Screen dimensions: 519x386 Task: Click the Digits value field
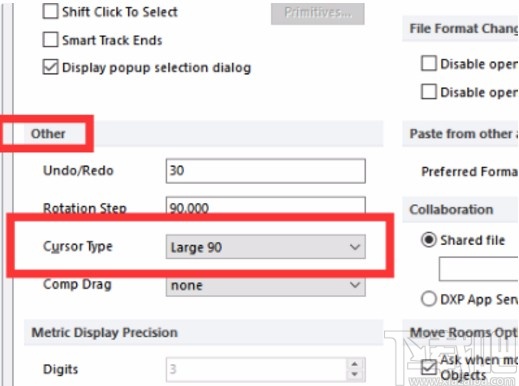tap(257, 369)
